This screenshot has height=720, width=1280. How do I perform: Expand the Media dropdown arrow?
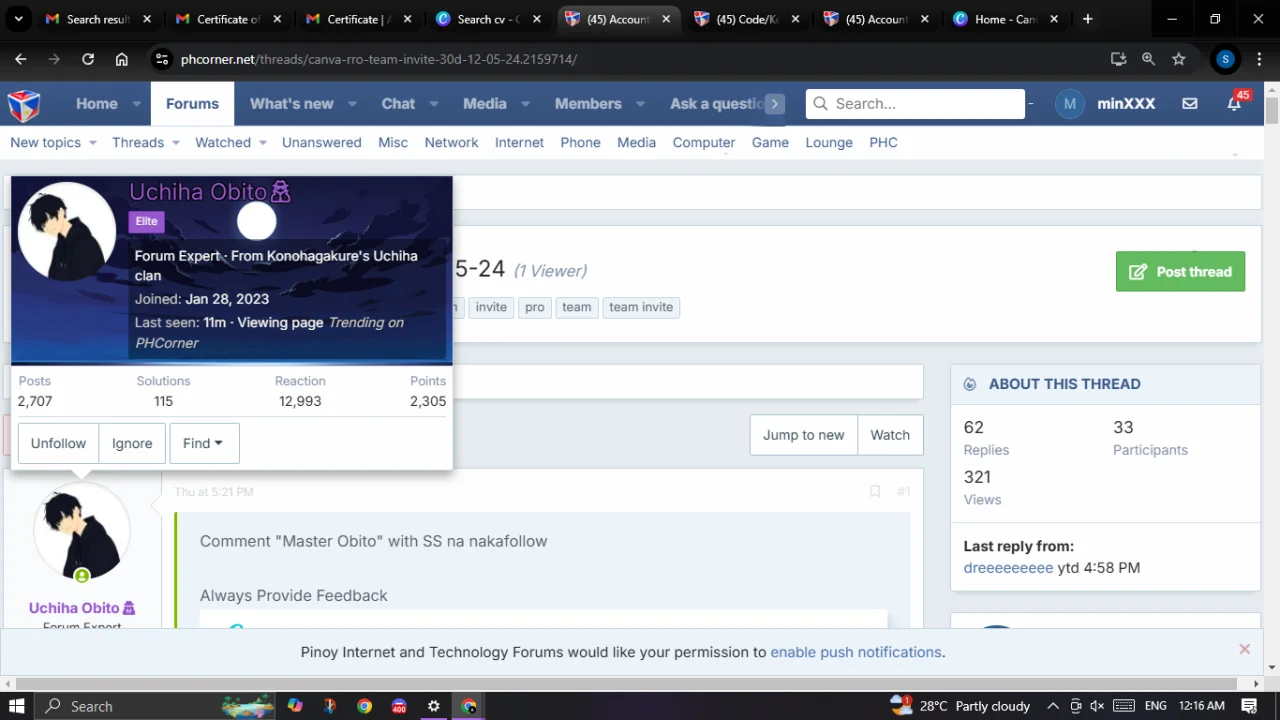click(525, 104)
